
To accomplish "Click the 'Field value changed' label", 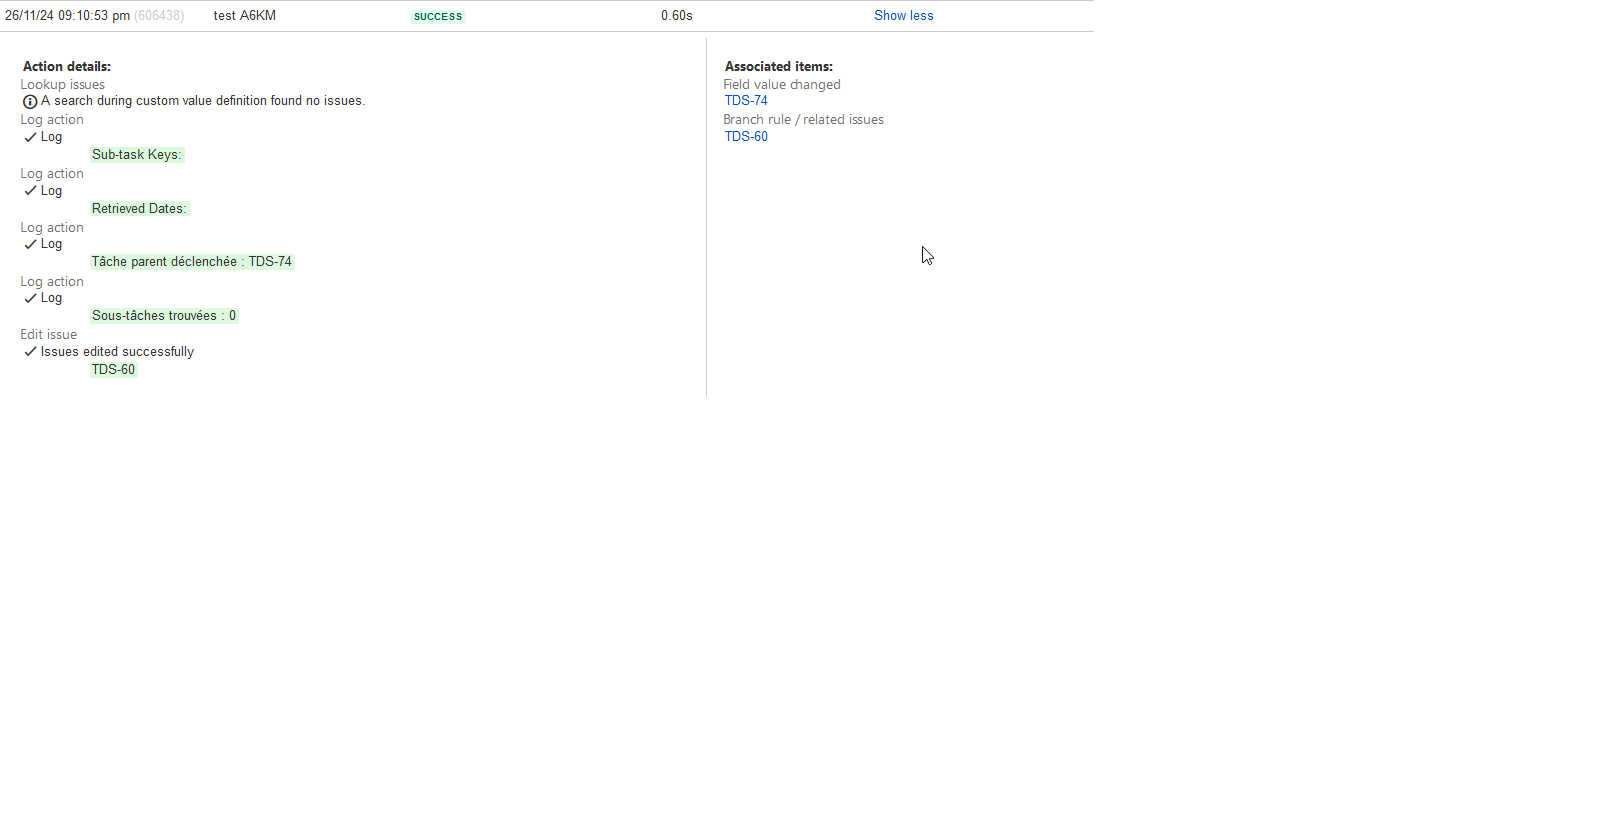I will pos(782,85).
